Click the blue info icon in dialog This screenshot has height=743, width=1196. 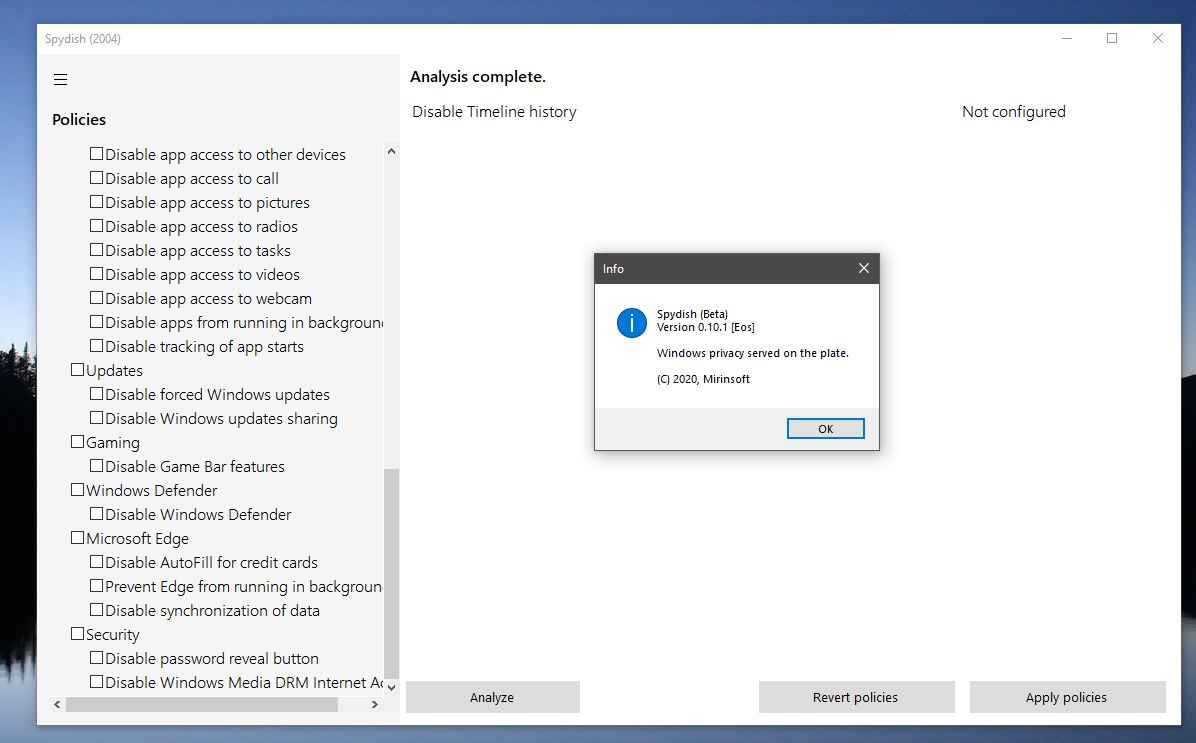tap(632, 323)
